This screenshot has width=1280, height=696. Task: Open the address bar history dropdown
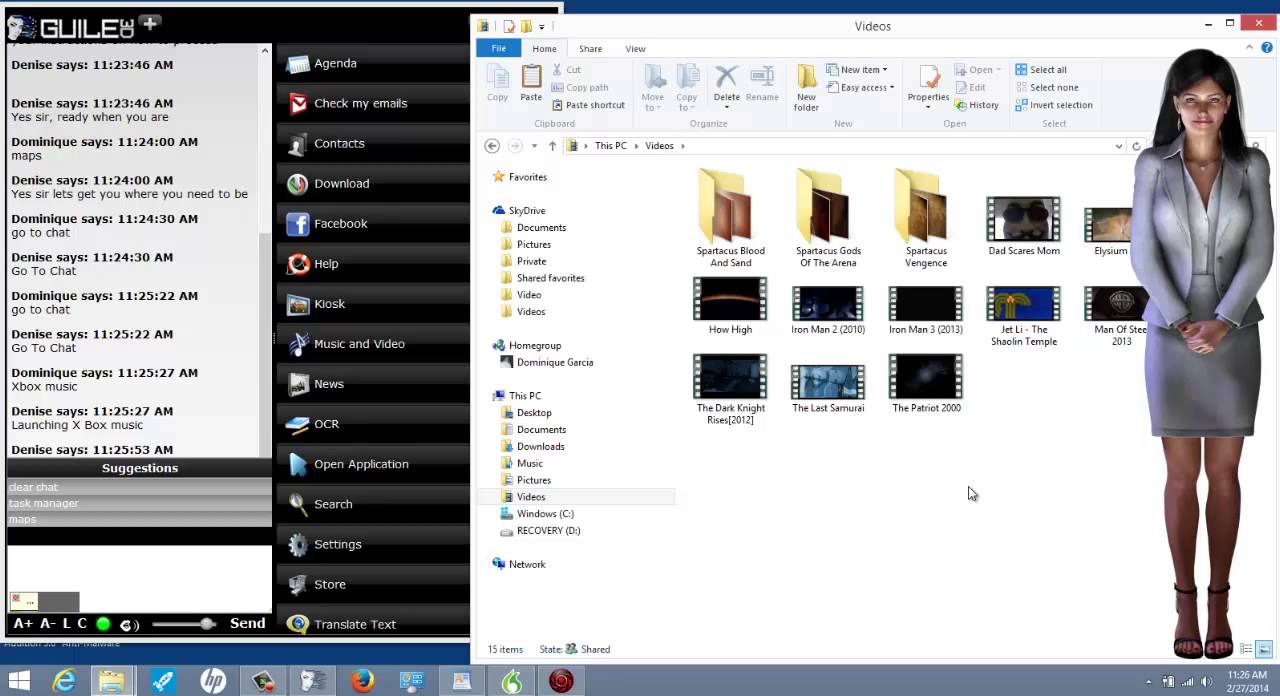(x=1119, y=146)
